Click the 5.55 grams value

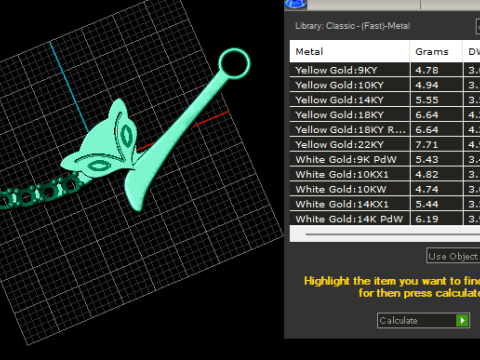427,100
